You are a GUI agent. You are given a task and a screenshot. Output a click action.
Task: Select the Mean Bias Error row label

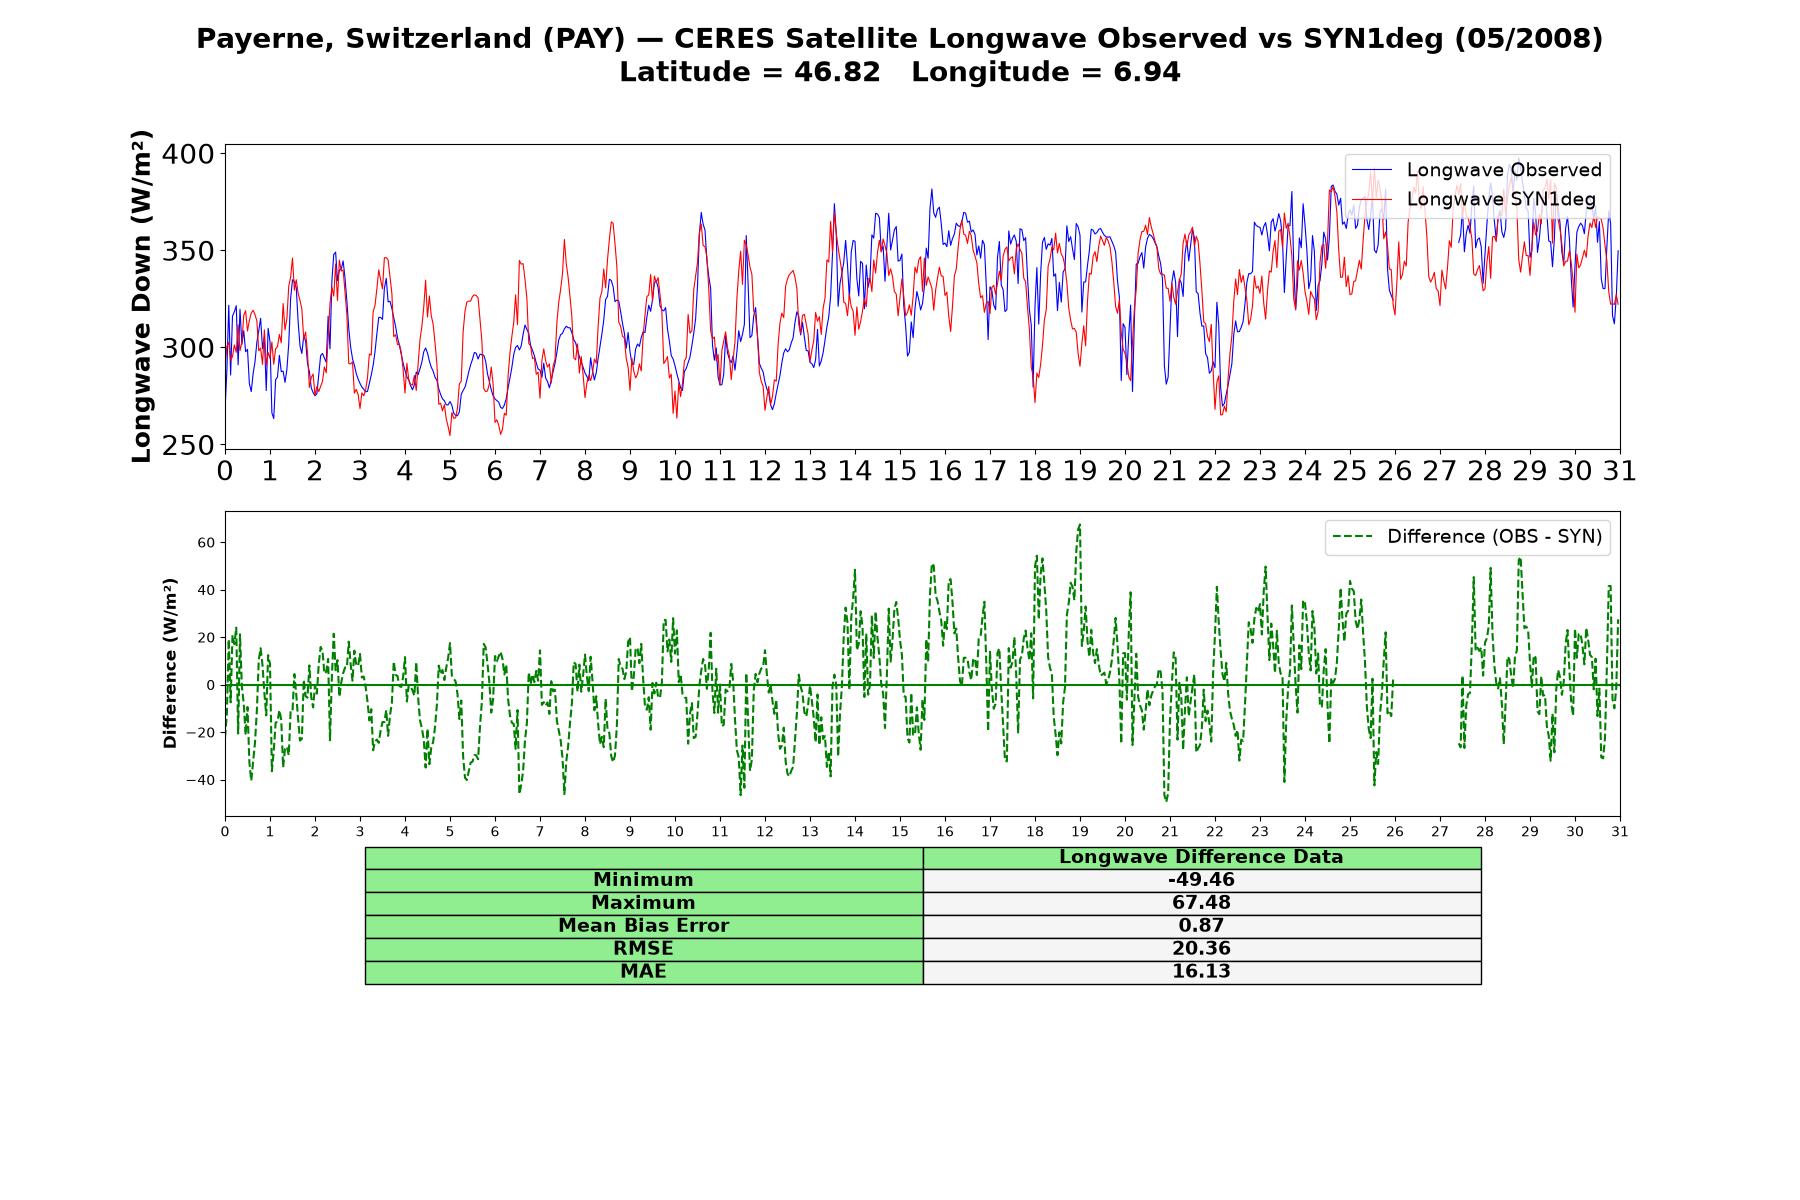point(644,926)
